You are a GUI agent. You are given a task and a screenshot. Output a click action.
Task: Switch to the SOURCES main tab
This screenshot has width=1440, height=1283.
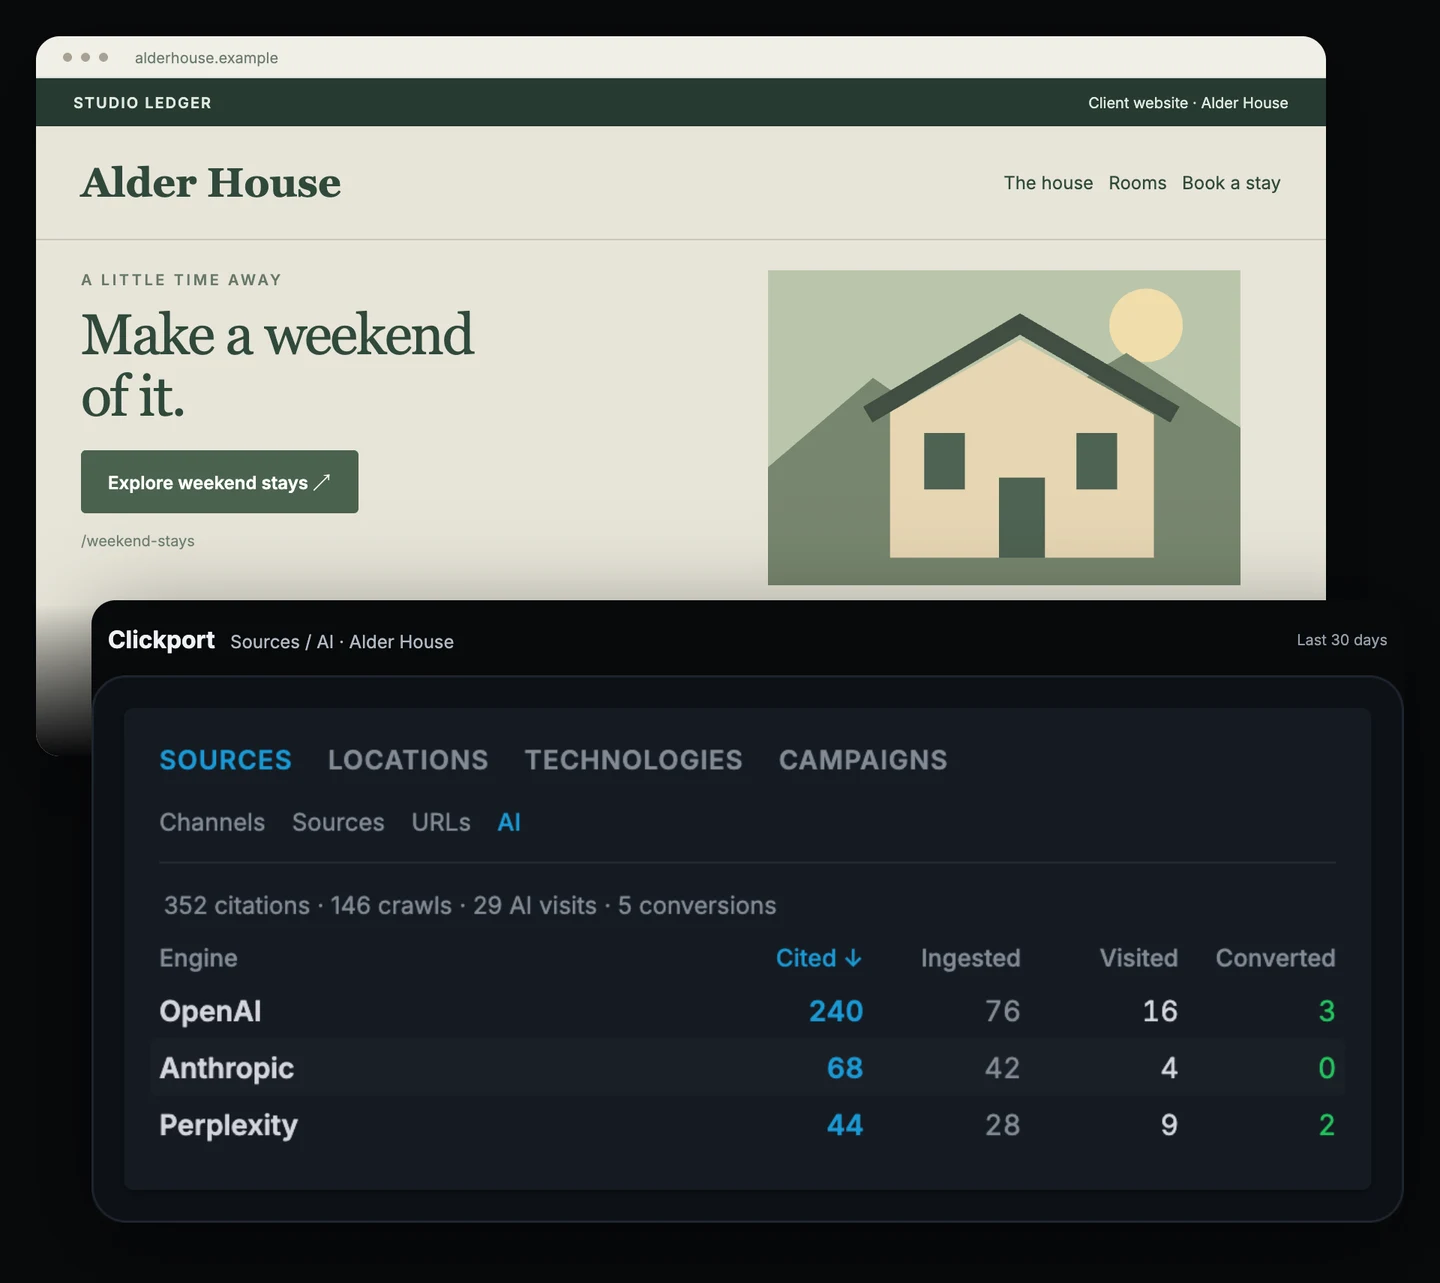point(226,760)
